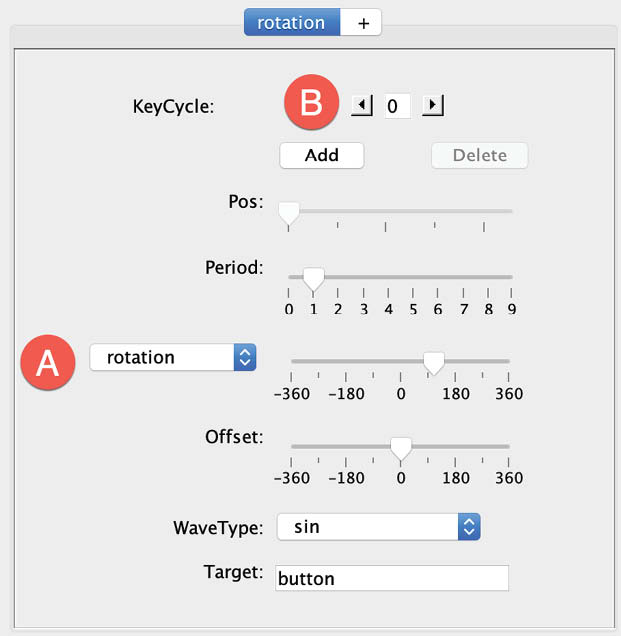Click the Pos slider thumb

point(289,214)
